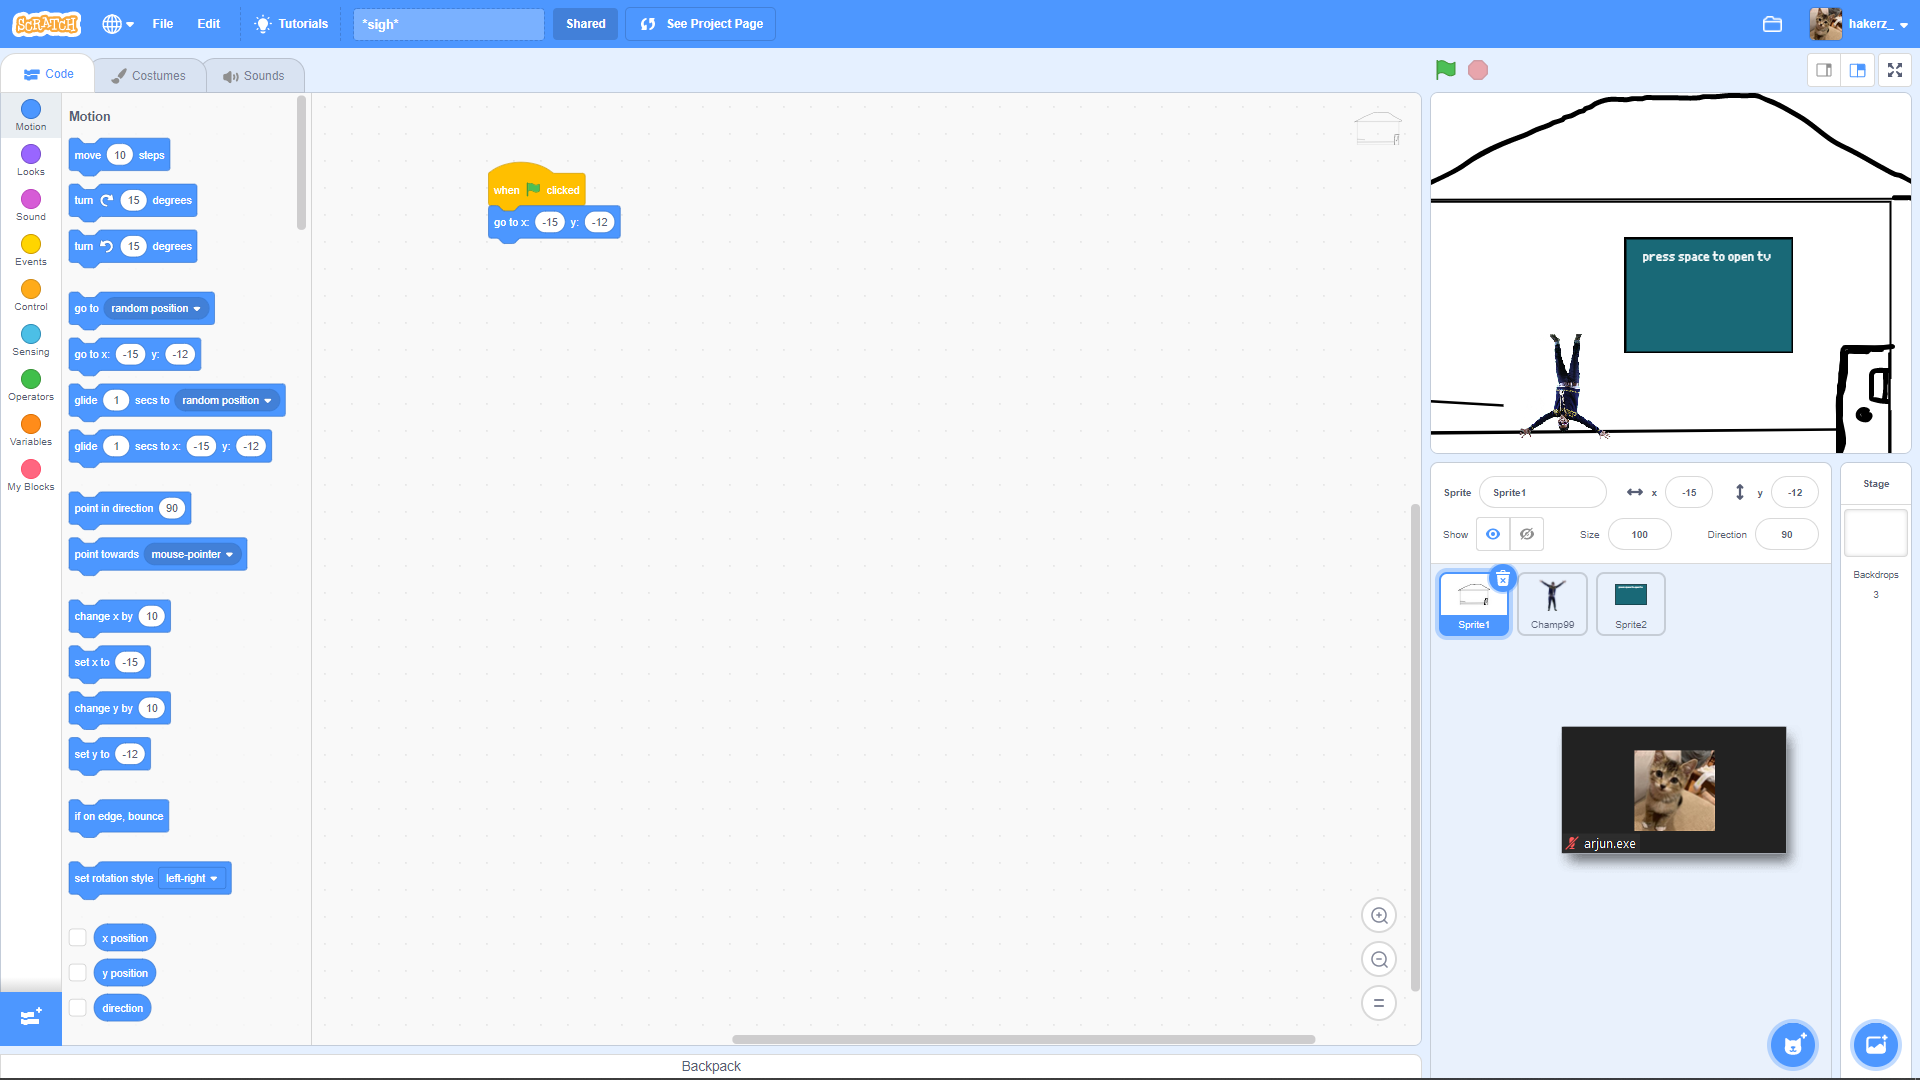Zoom out the code workspace
The width and height of the screenshot is (1920, 1080).
pyautogui.click(x=1378, y=960)
